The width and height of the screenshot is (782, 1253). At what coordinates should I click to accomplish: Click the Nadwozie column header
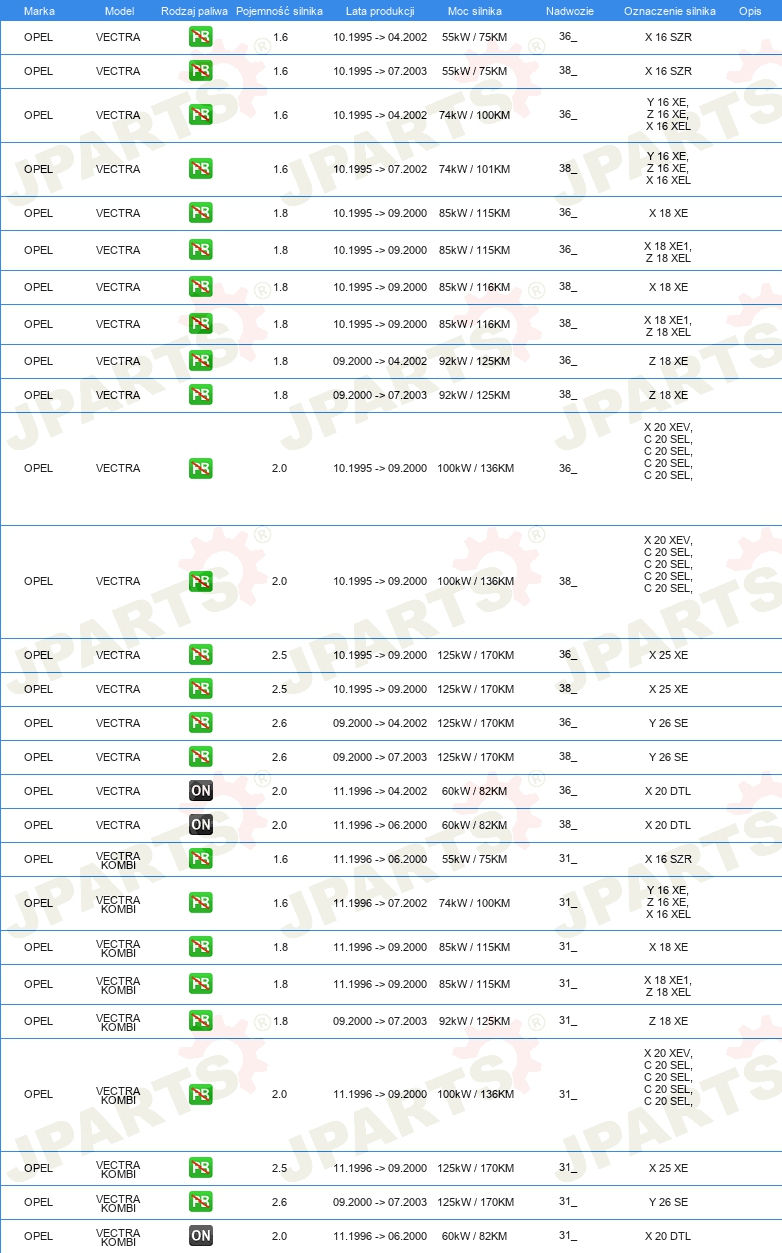coord(569,10)
